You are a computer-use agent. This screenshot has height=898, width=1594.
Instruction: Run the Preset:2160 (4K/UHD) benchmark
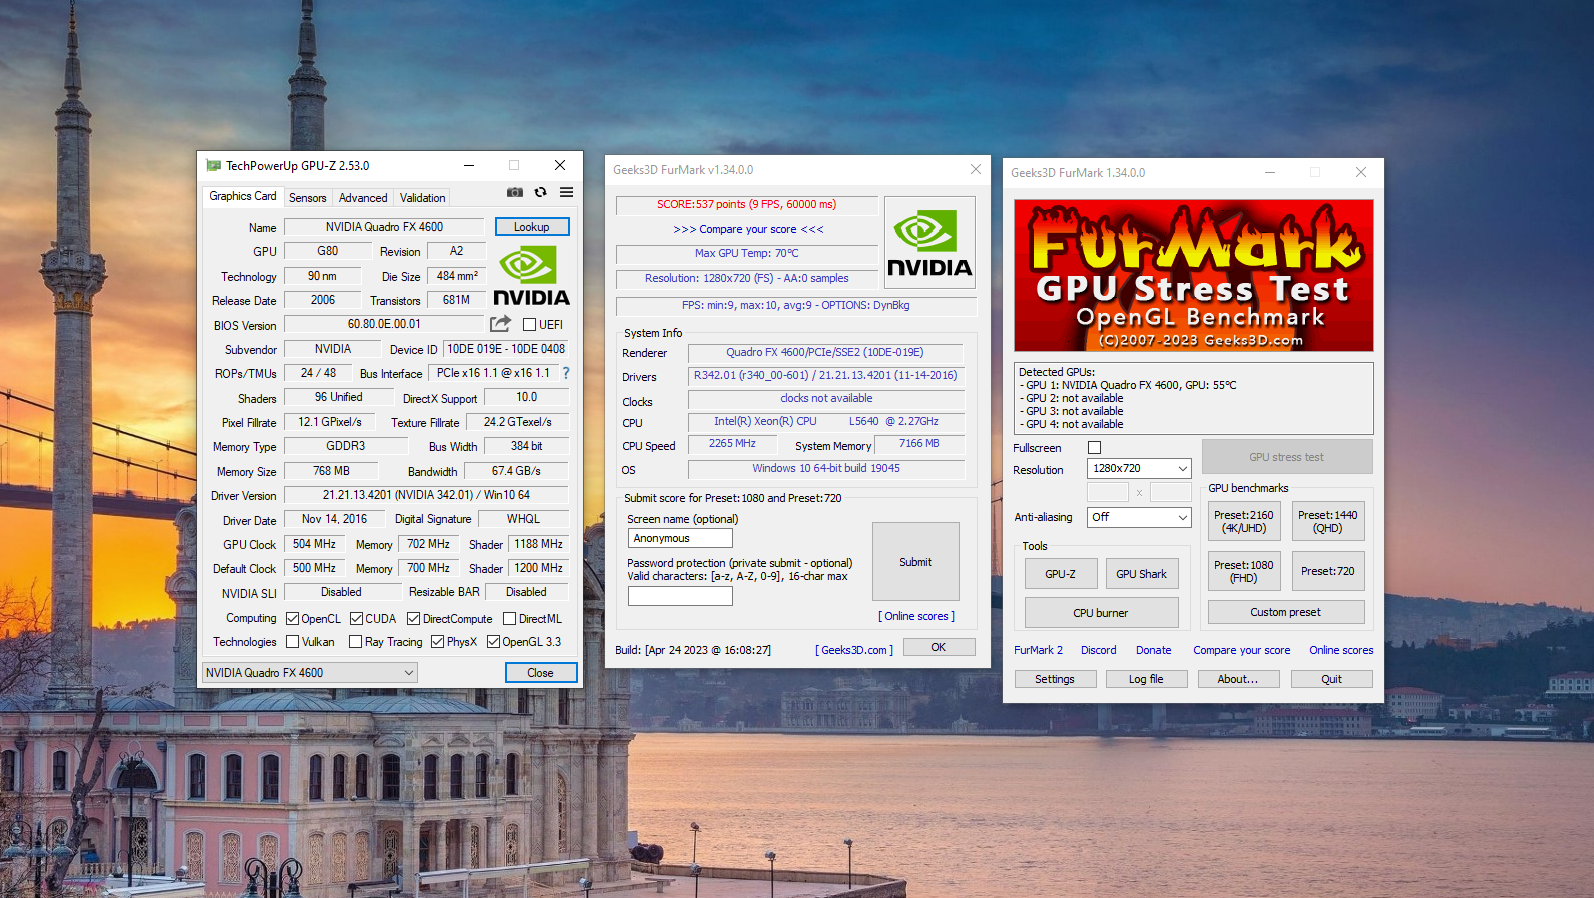click(x=1244, y=522)
